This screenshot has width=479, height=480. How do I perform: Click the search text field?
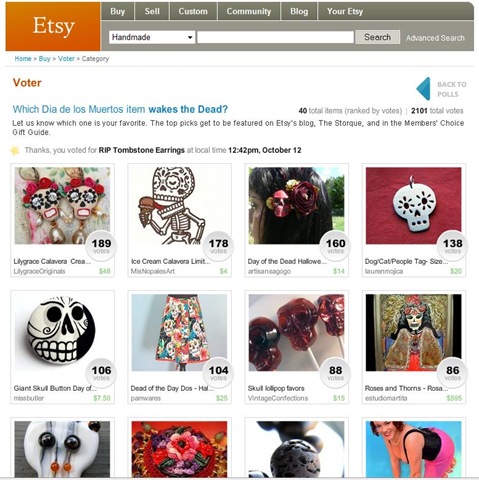[275, 37]
